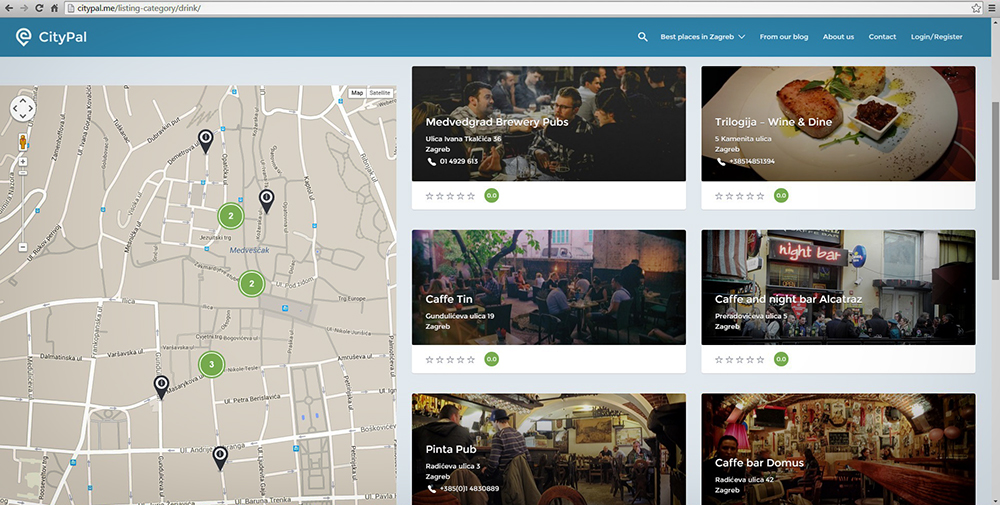Select the Street View pegman icon

(22, 142)
